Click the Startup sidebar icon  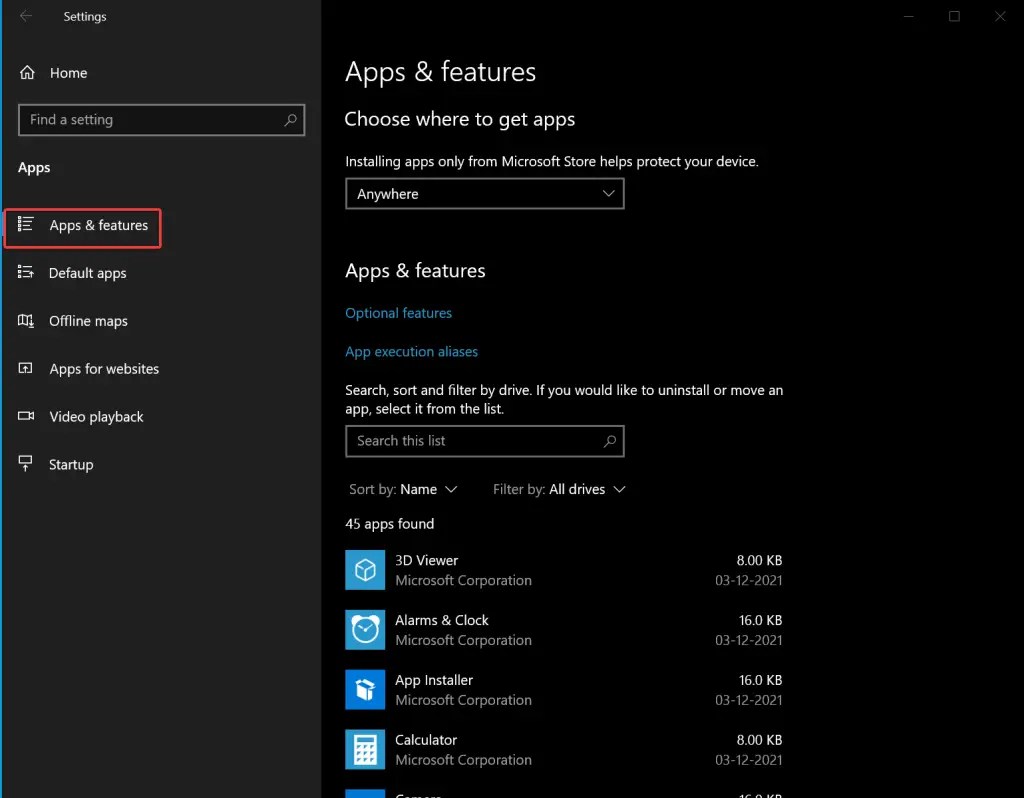25,464
